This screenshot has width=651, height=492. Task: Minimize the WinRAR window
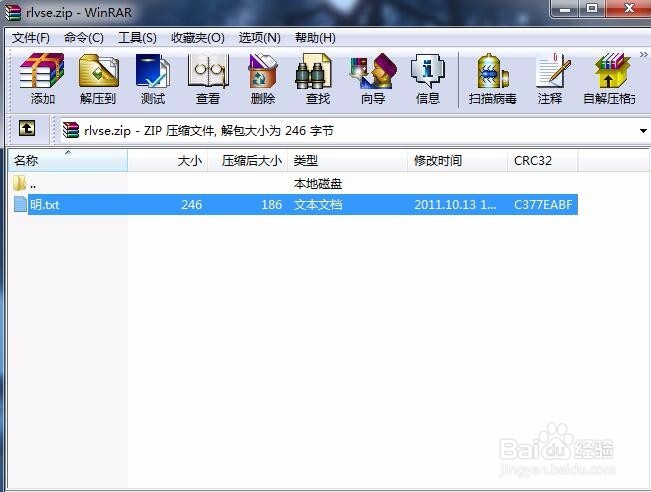pyautogui.click(x=565, y=8)
